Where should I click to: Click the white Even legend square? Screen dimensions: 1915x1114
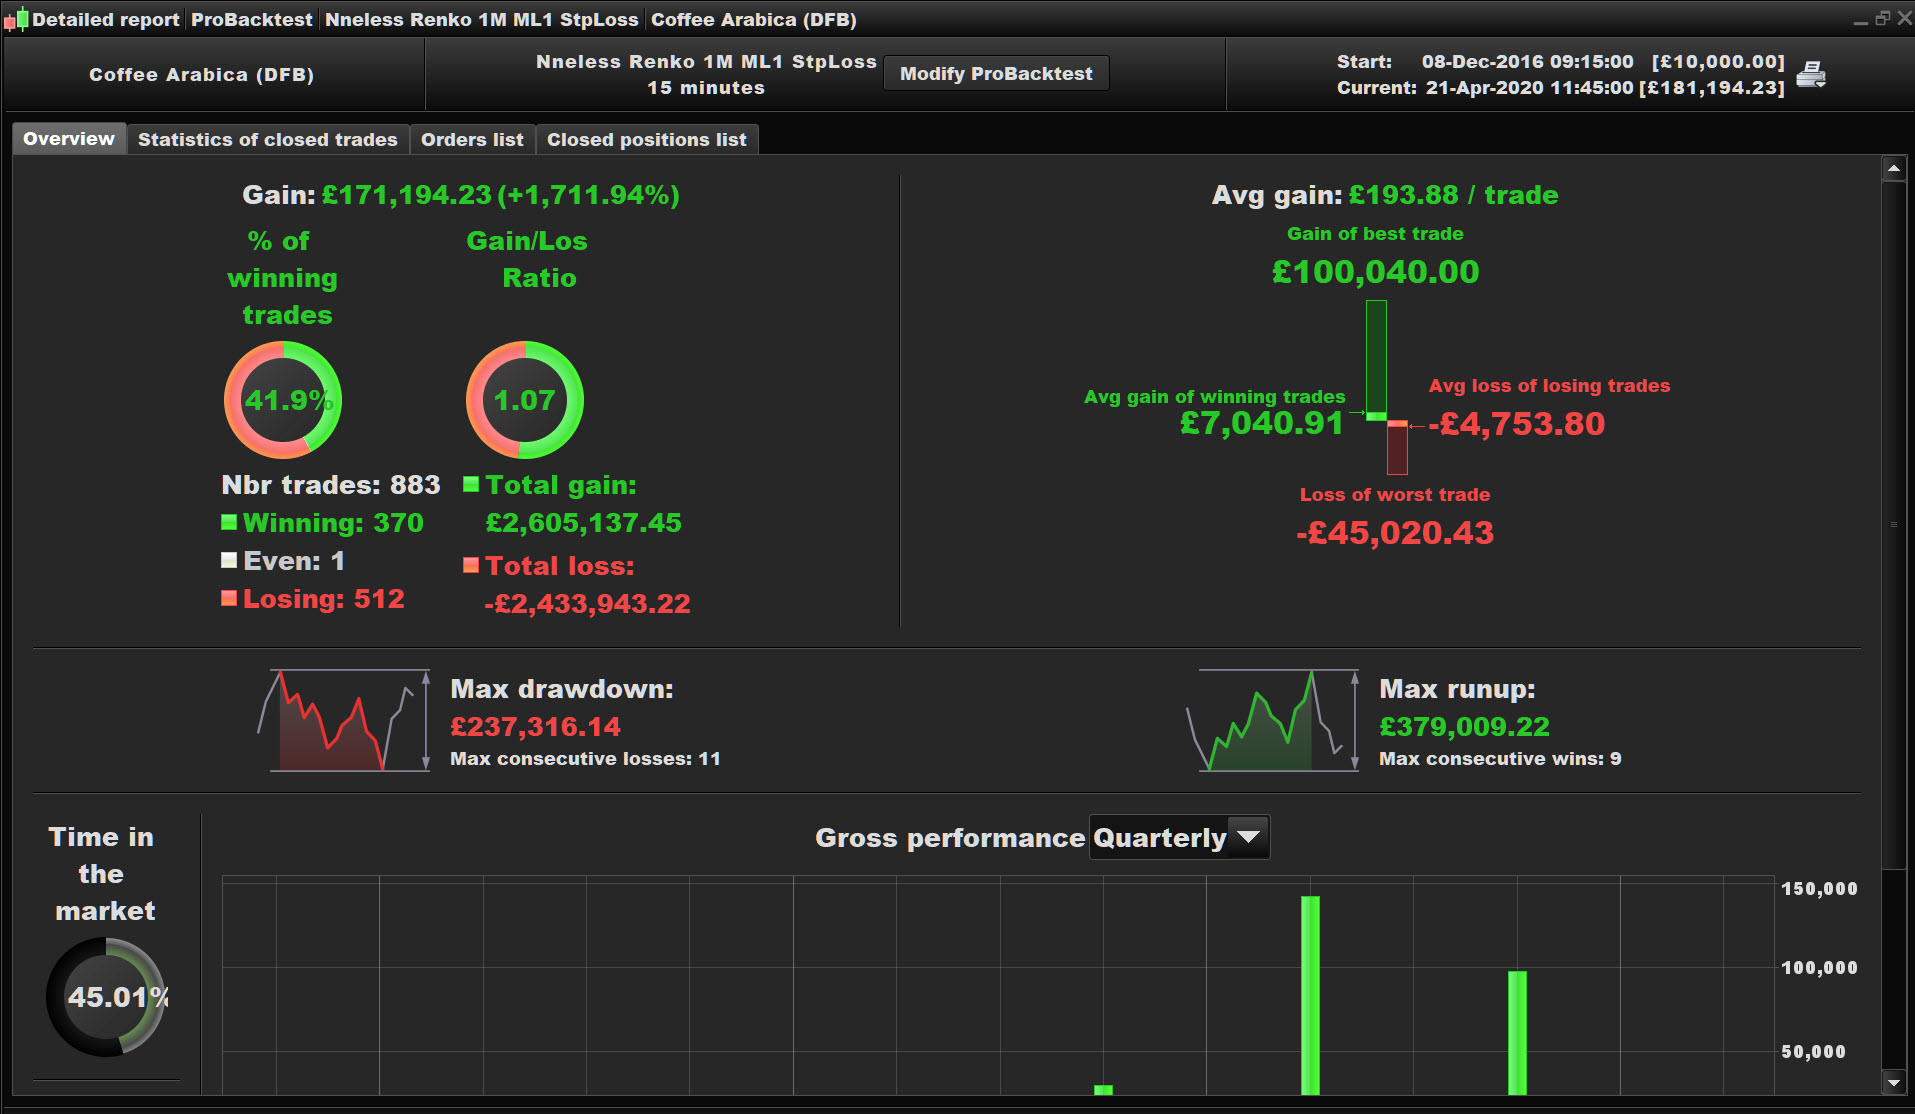(x=229, y=560)
